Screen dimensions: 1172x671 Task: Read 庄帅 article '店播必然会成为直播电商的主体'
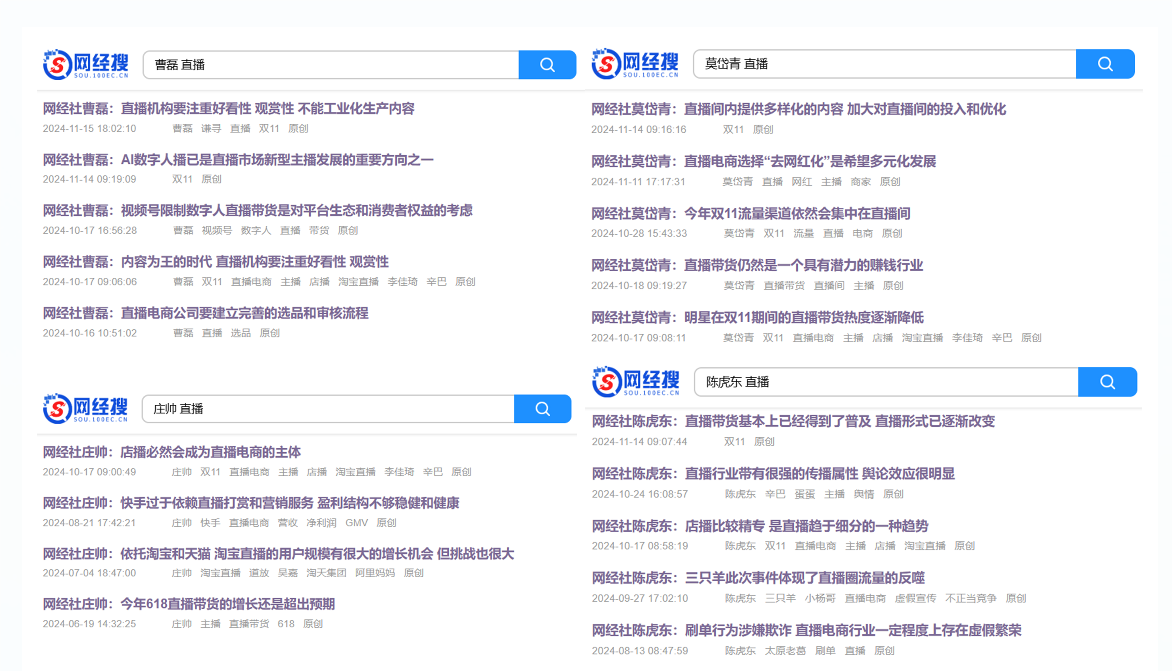click(x=171, y=452)
